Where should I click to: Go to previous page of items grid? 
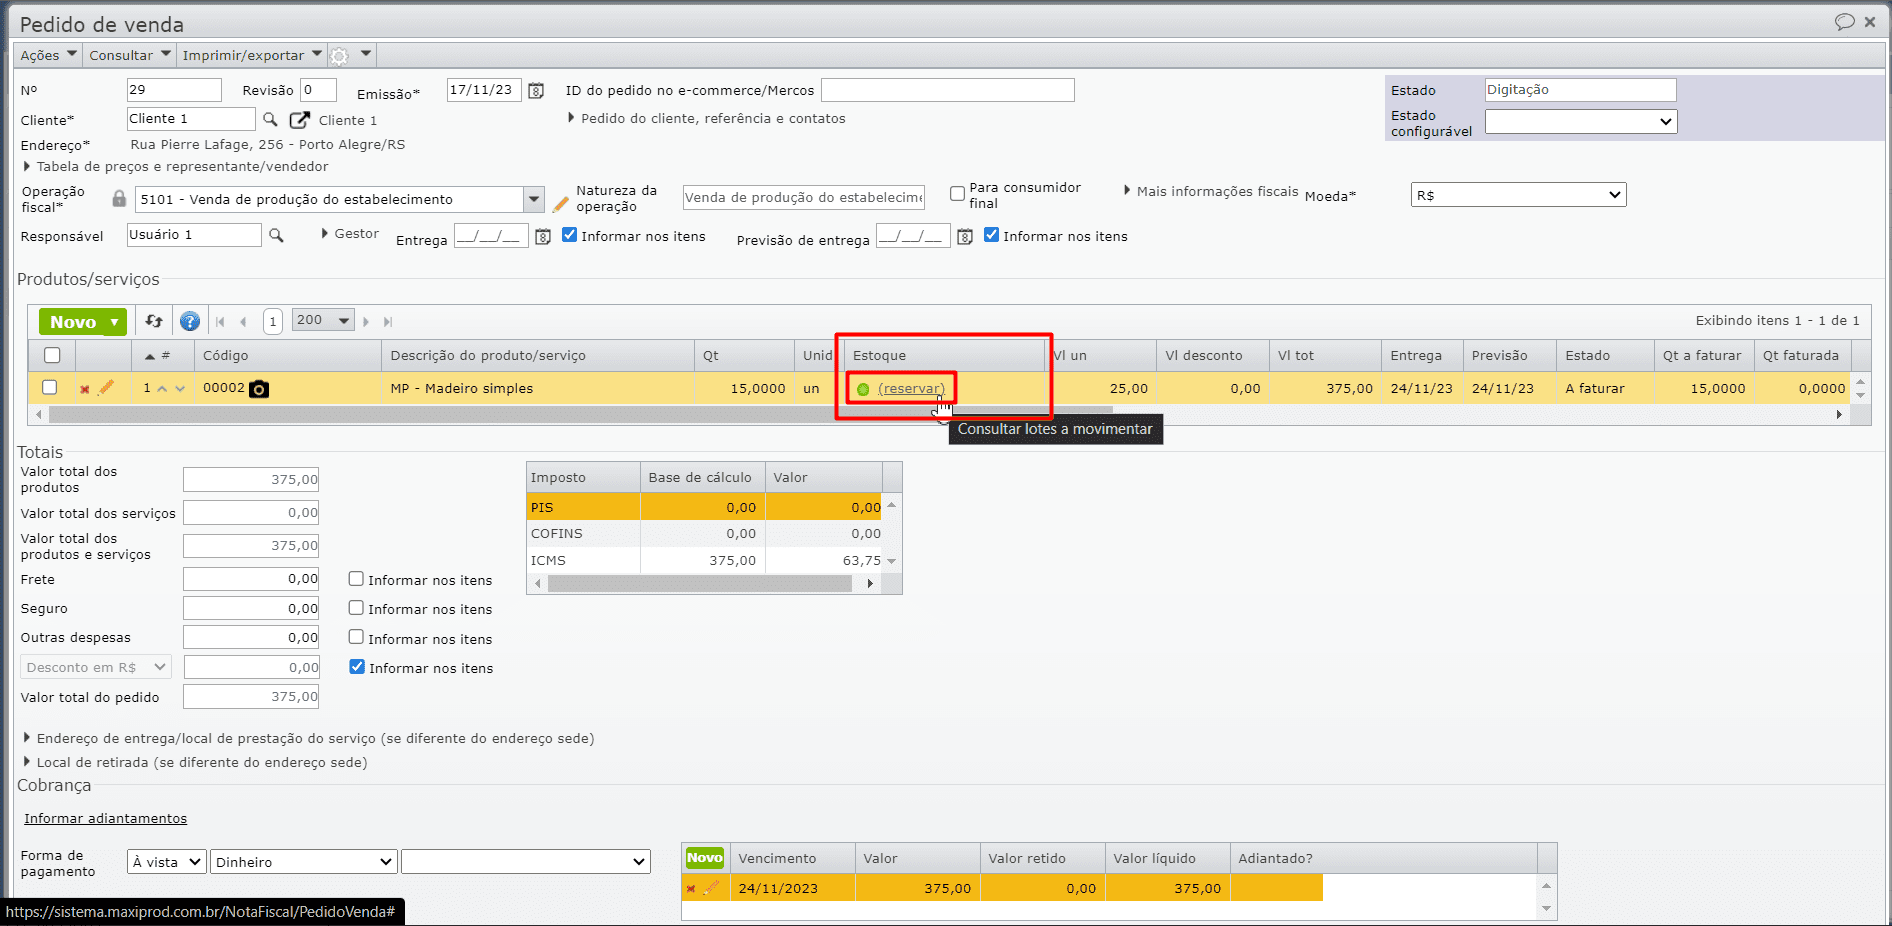243,322
